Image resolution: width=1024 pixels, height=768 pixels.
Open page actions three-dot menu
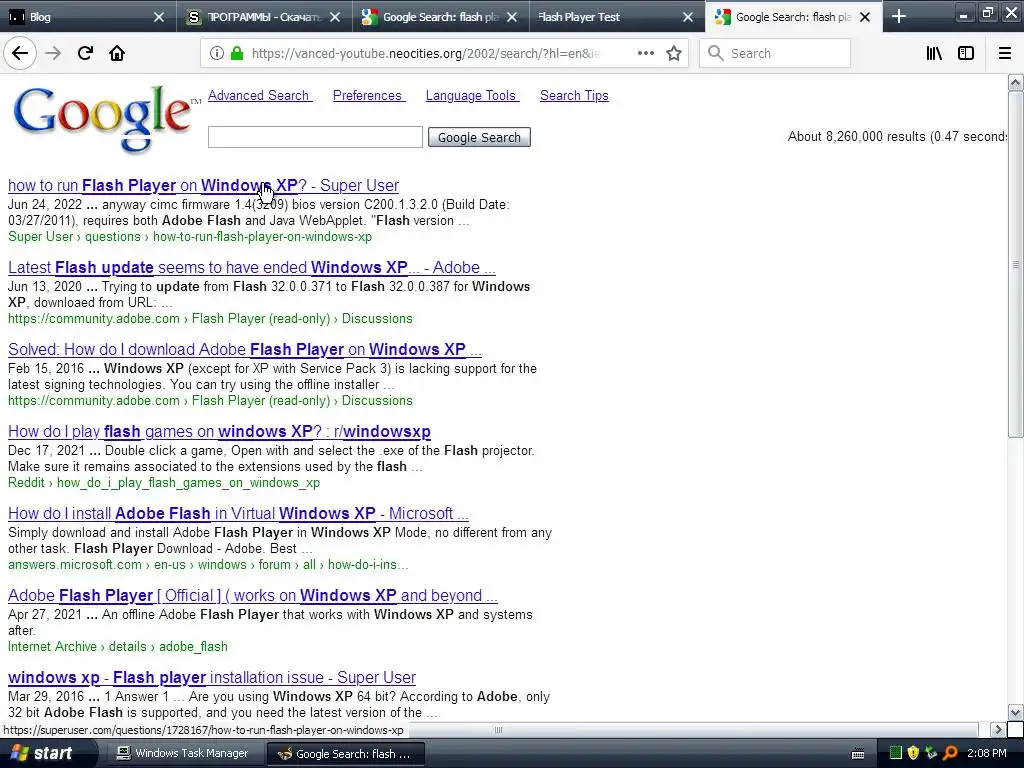(645, 54)
